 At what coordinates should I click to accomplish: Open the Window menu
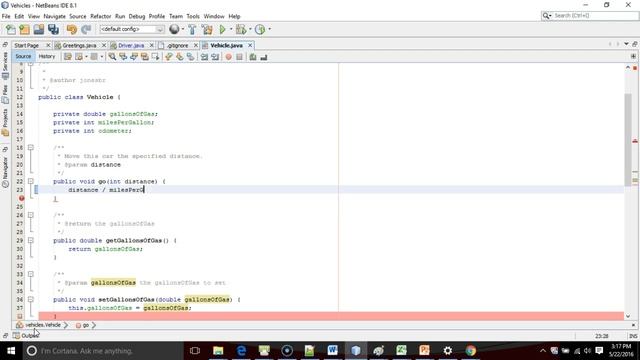click(x=214, y=16)
